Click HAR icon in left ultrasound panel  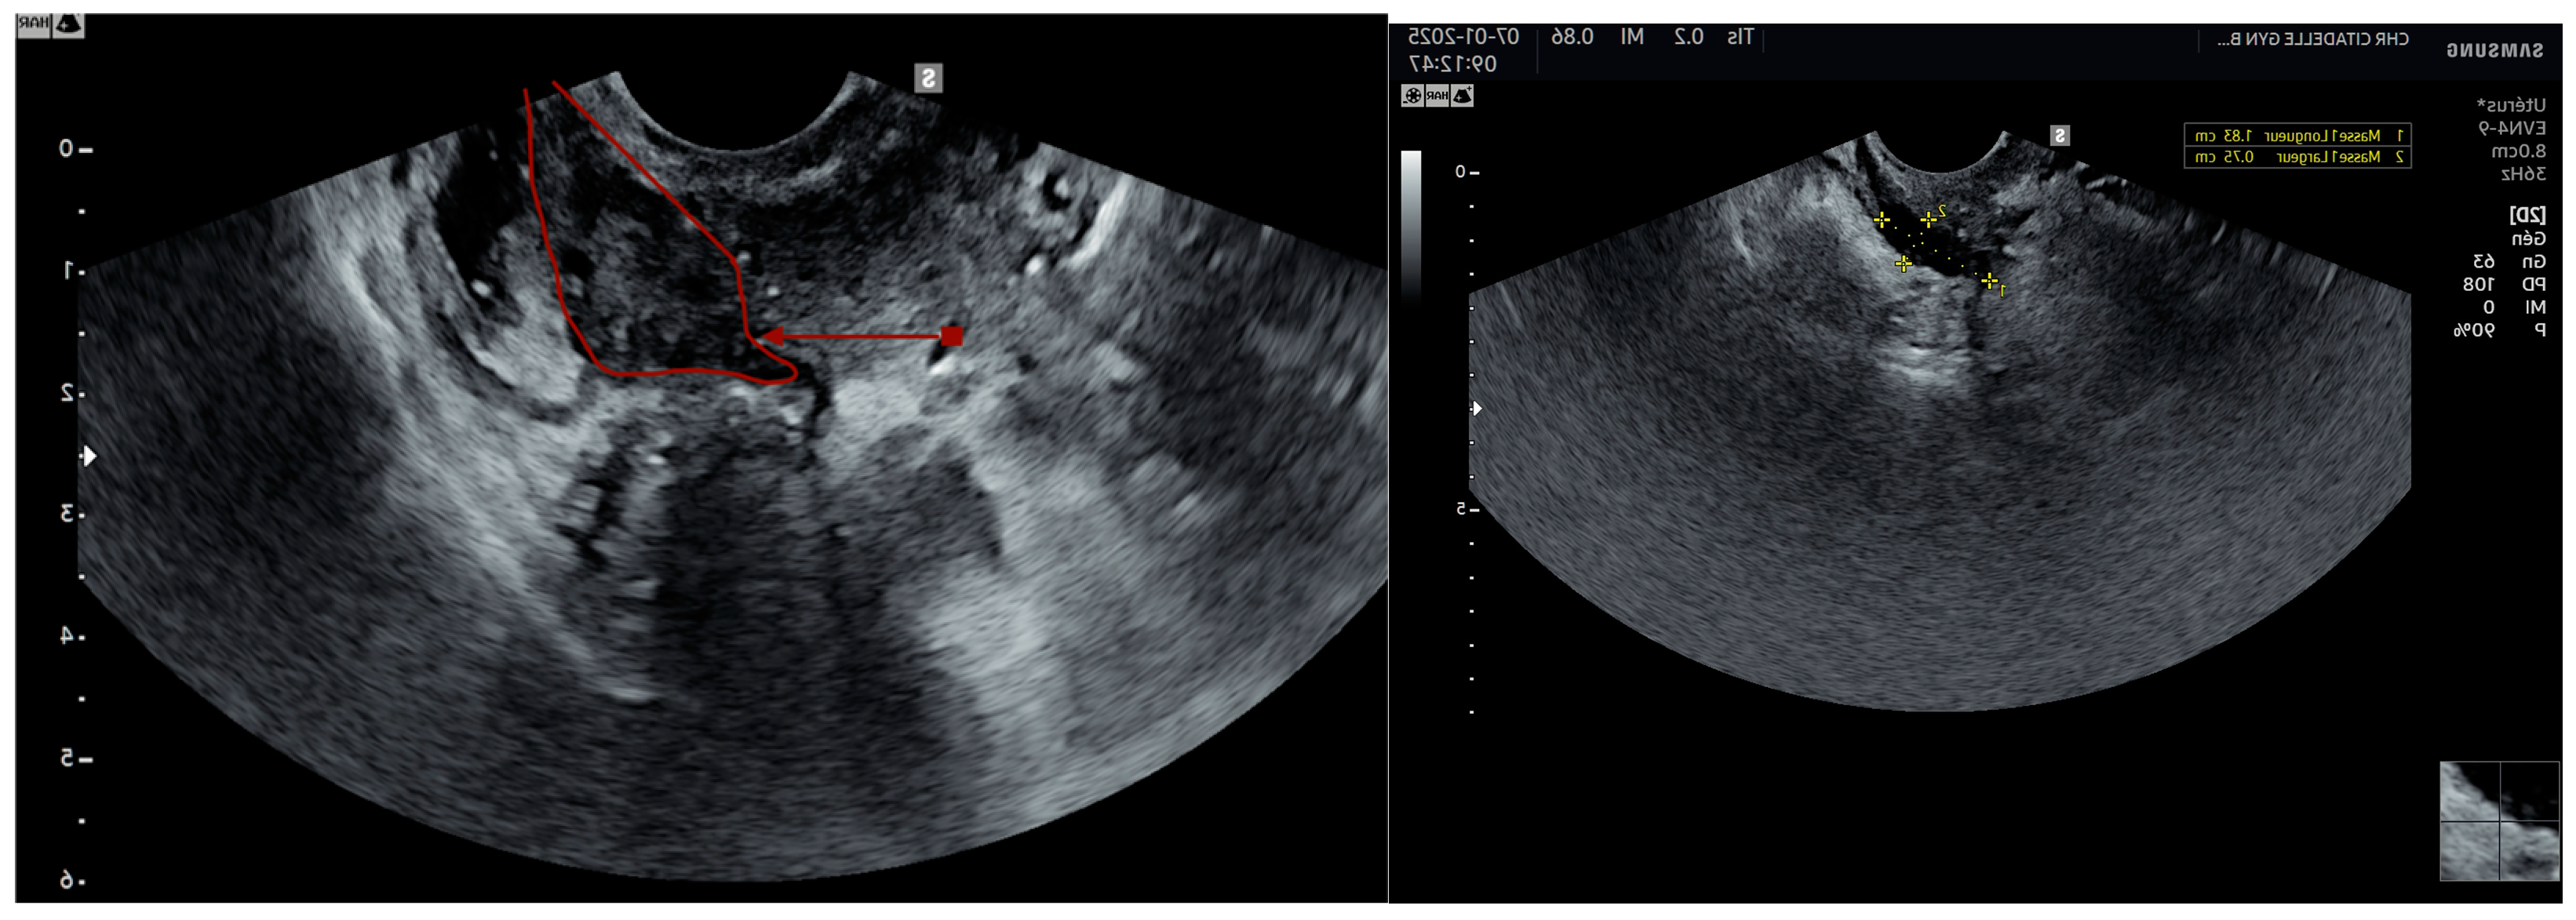[x=34, y=24]
